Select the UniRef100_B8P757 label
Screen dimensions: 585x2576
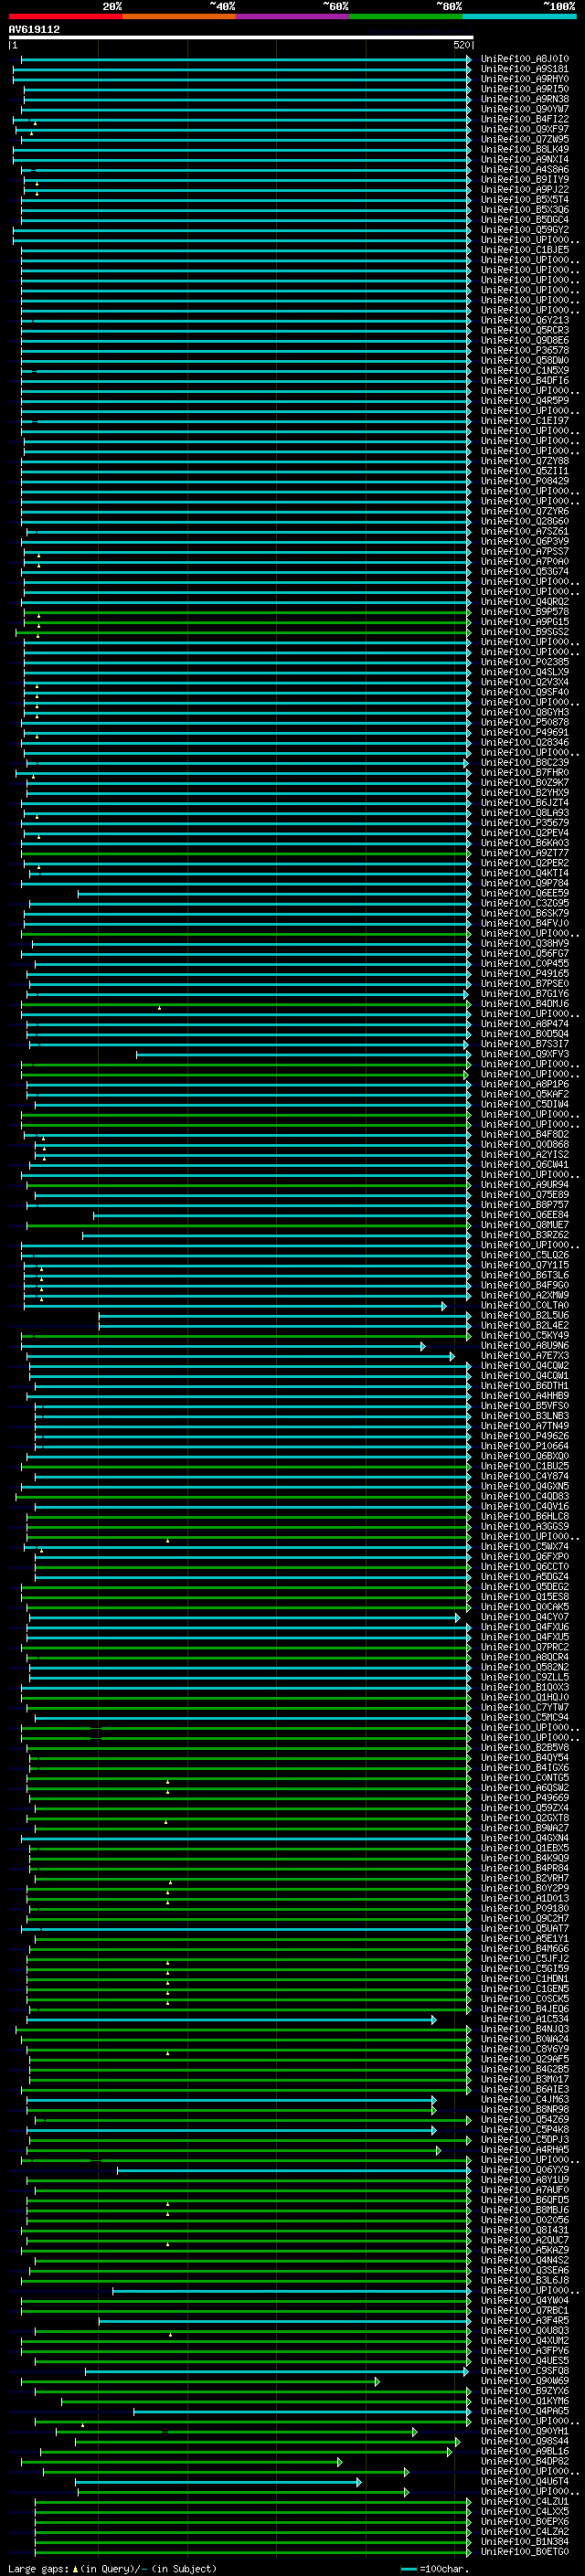click(x=525, y=1204)
